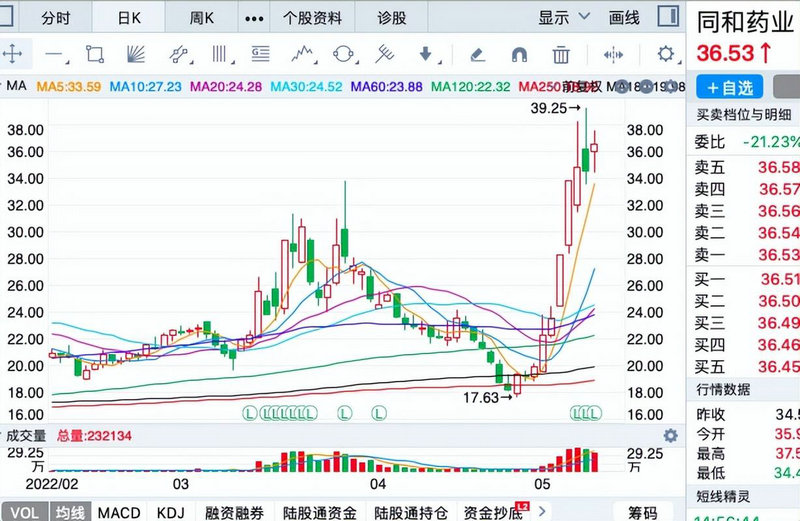Toggle the 均线 moving average overlay
The height and width of the screenshot is (521, 800).
coord(71,512)
